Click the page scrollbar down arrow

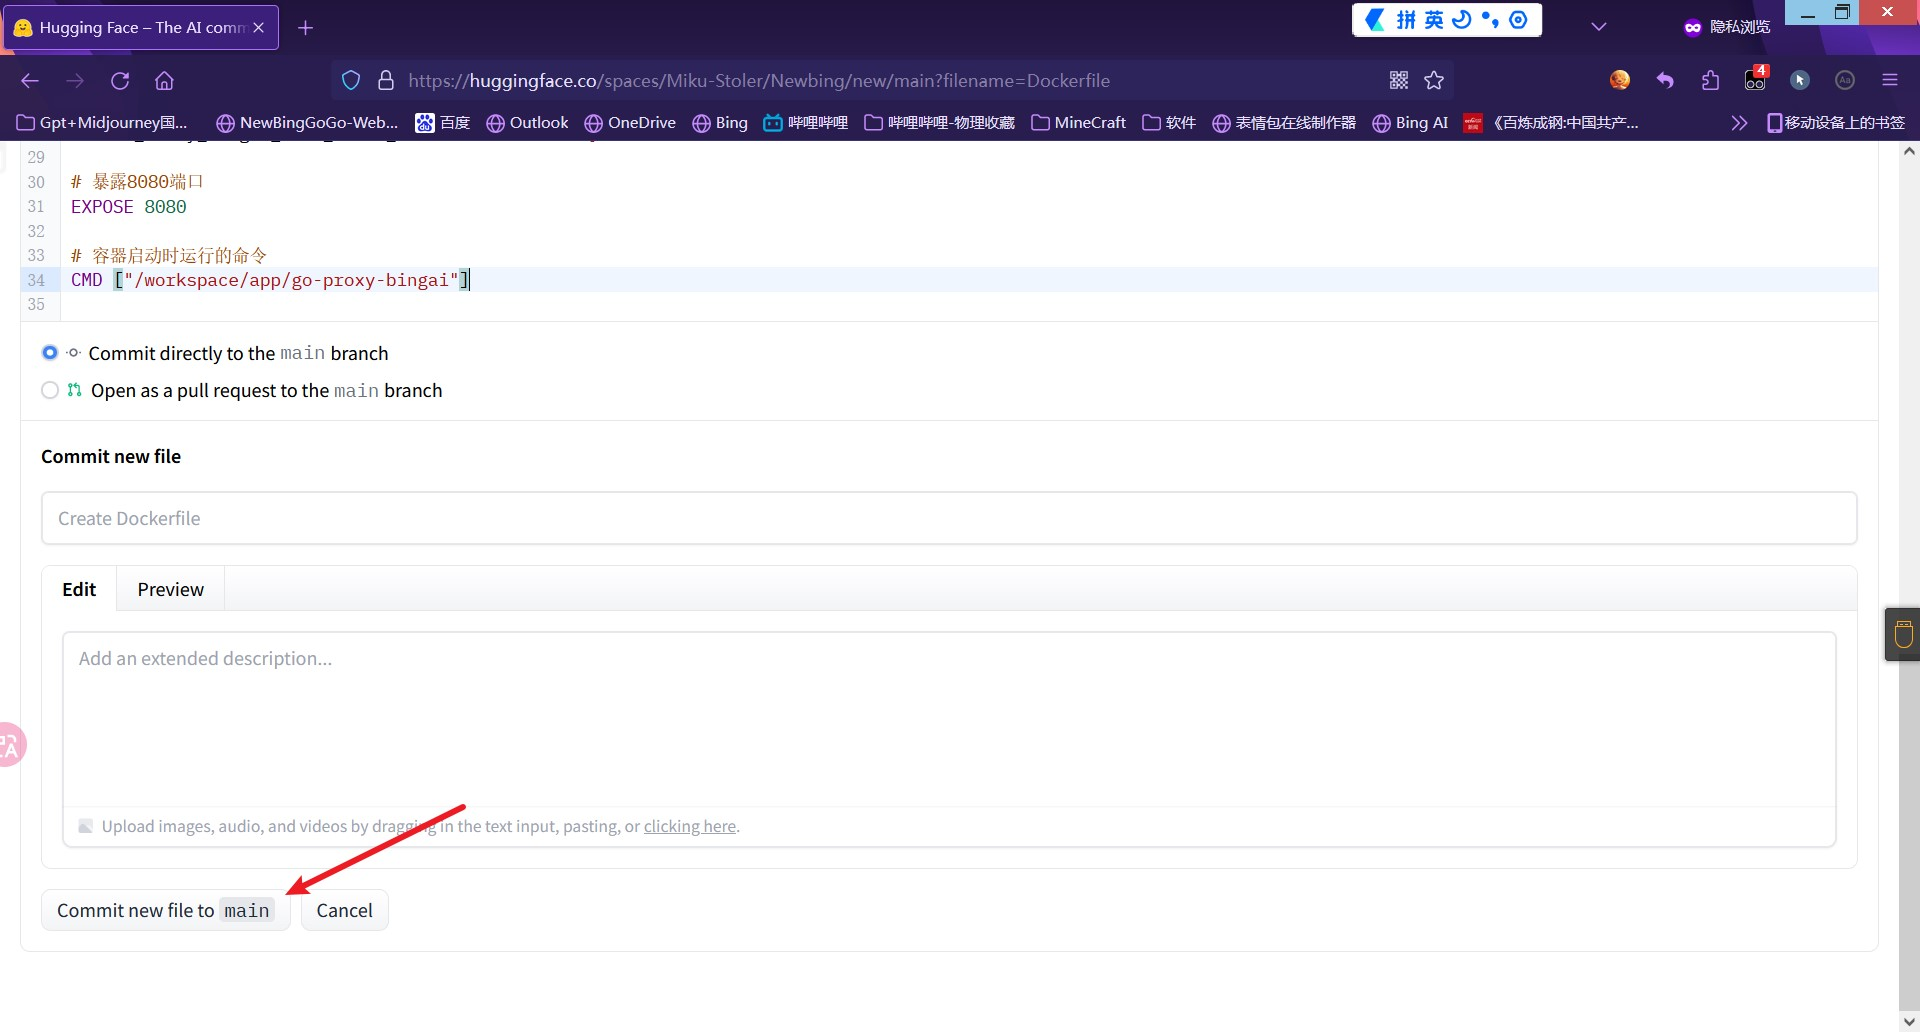(x=1909, y=1021)
